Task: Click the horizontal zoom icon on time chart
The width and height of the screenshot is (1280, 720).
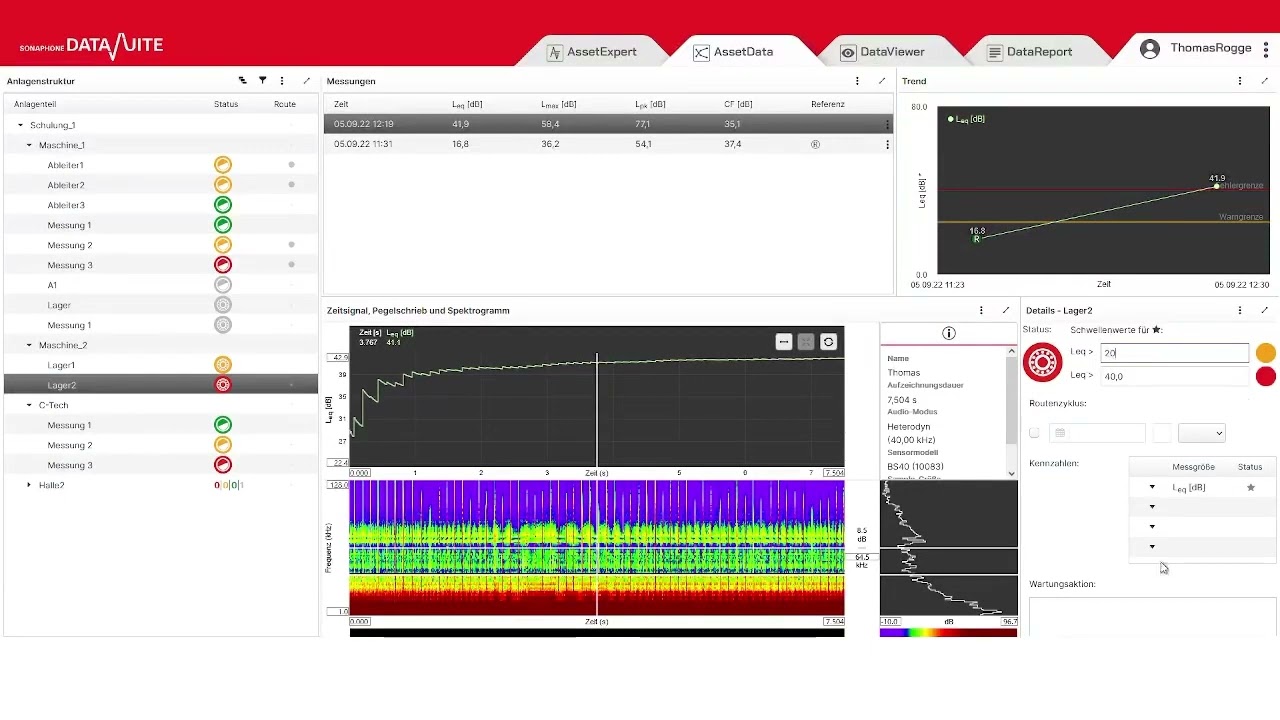Action: (x=784, y=342)
